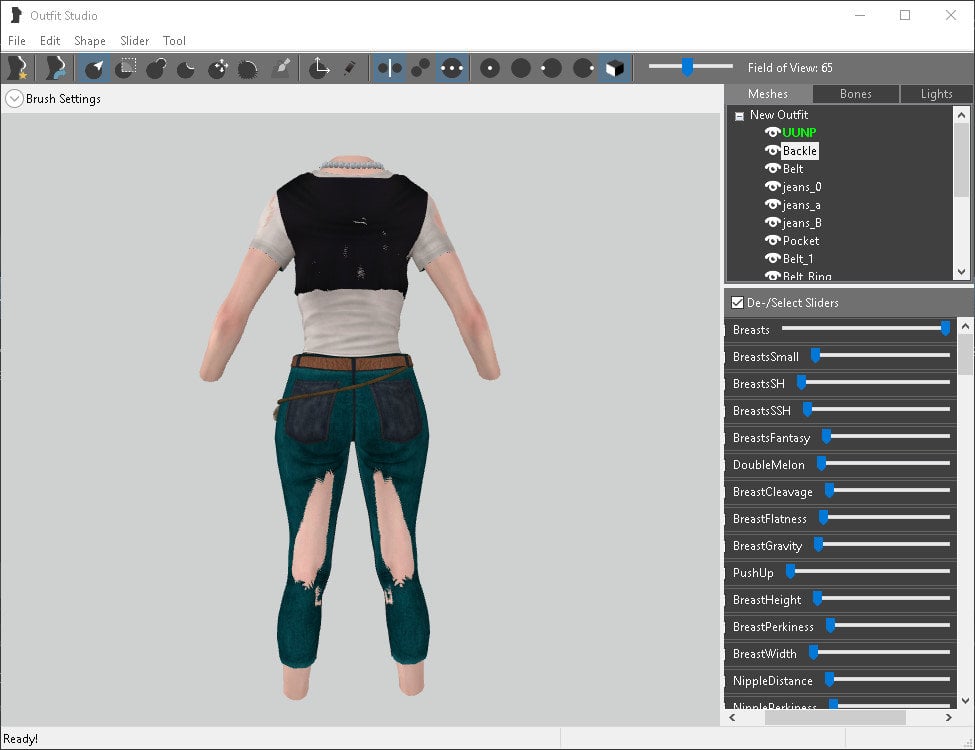Collapse the New Outfit tree node
The height and width of the screenshot is (750, 975).
click(739, 116)
